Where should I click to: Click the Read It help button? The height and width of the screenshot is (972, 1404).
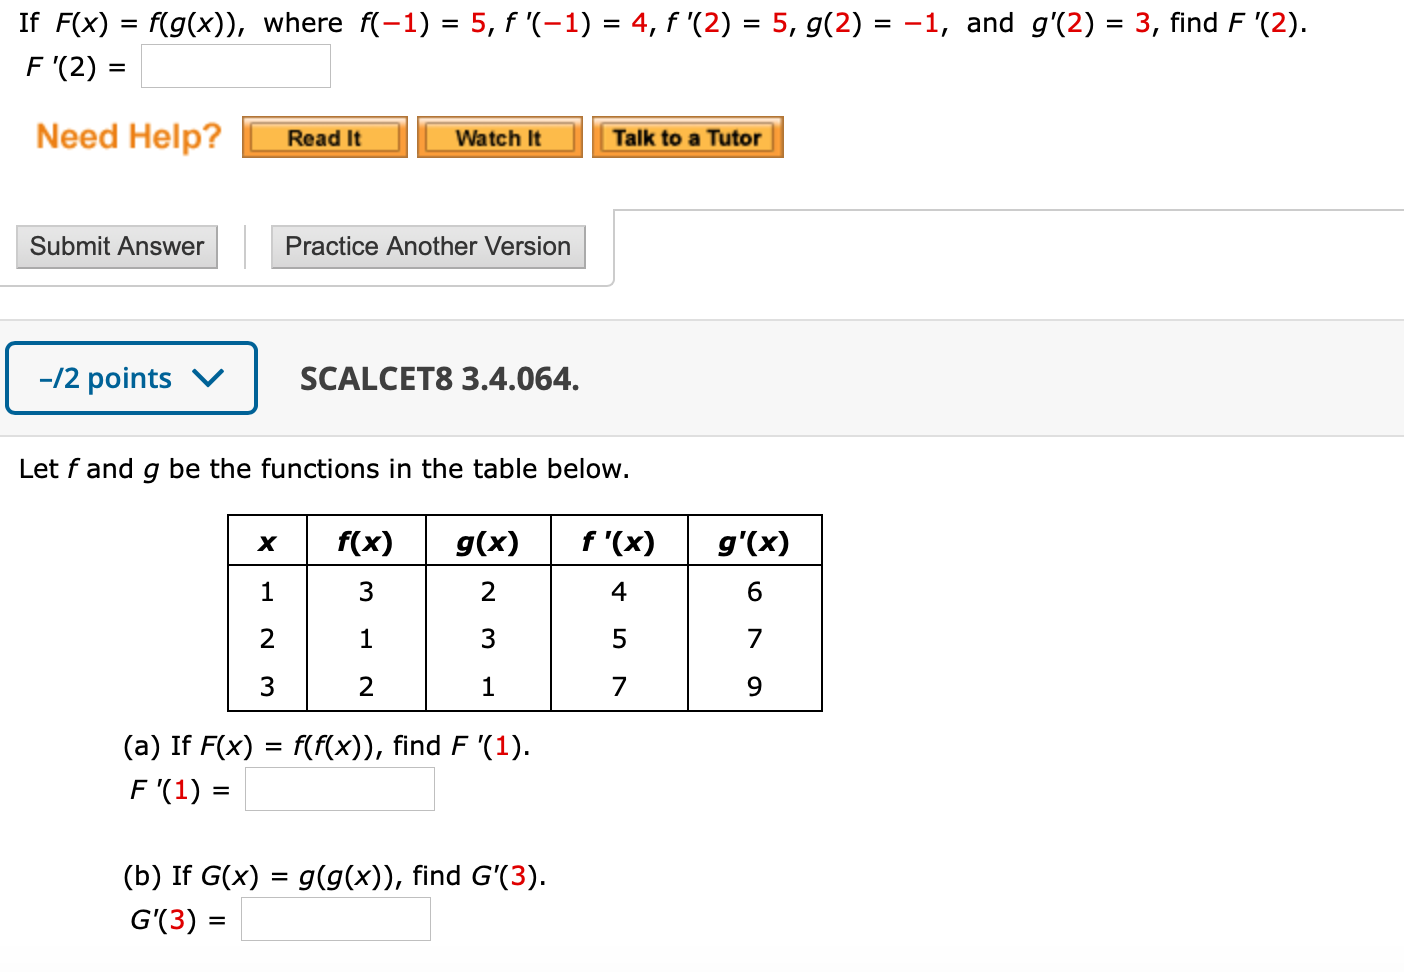[x=323, y=137]
